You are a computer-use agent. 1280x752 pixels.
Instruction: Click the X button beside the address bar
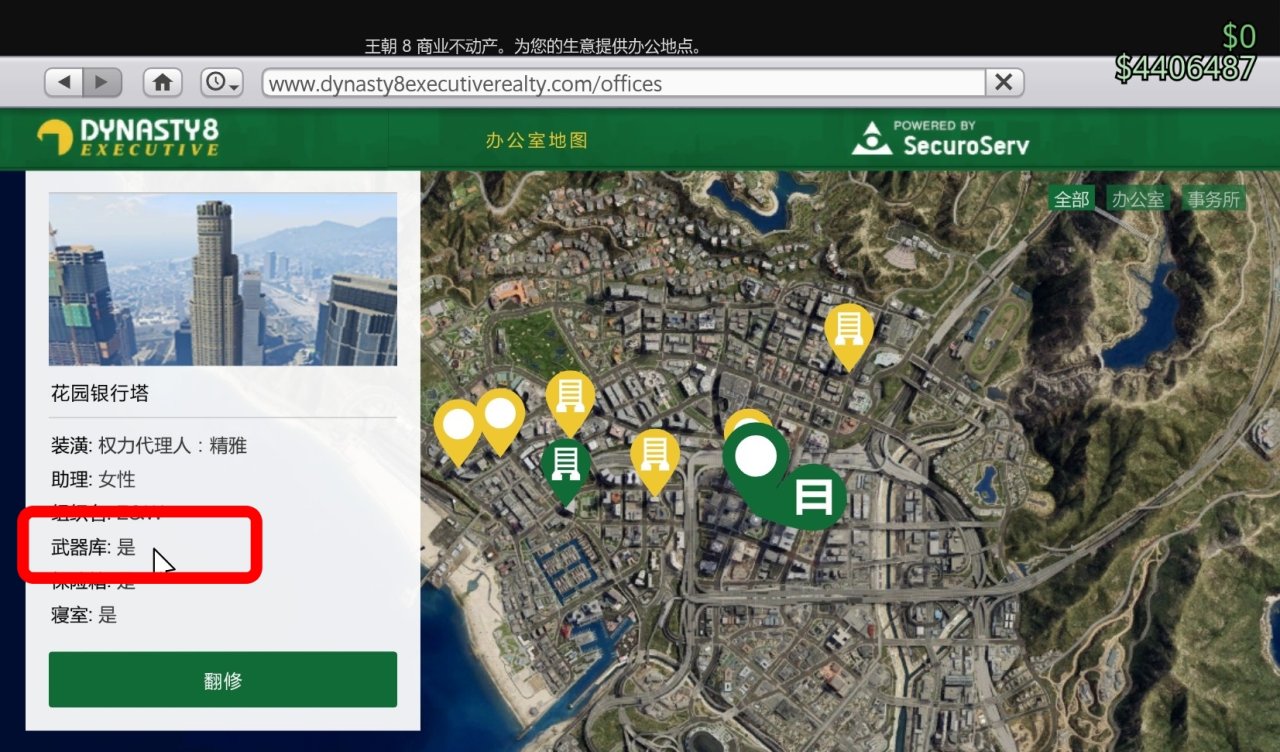click(x=1004, y=83)
